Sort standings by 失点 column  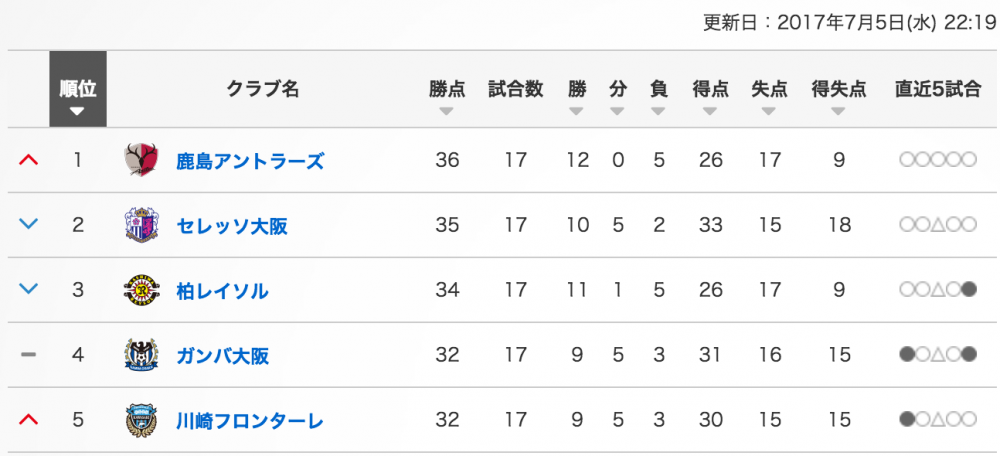[x=769, y=96]
